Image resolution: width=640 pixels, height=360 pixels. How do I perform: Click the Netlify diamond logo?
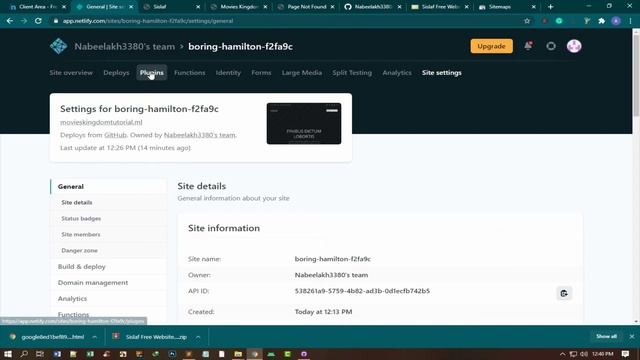(58, 46)
